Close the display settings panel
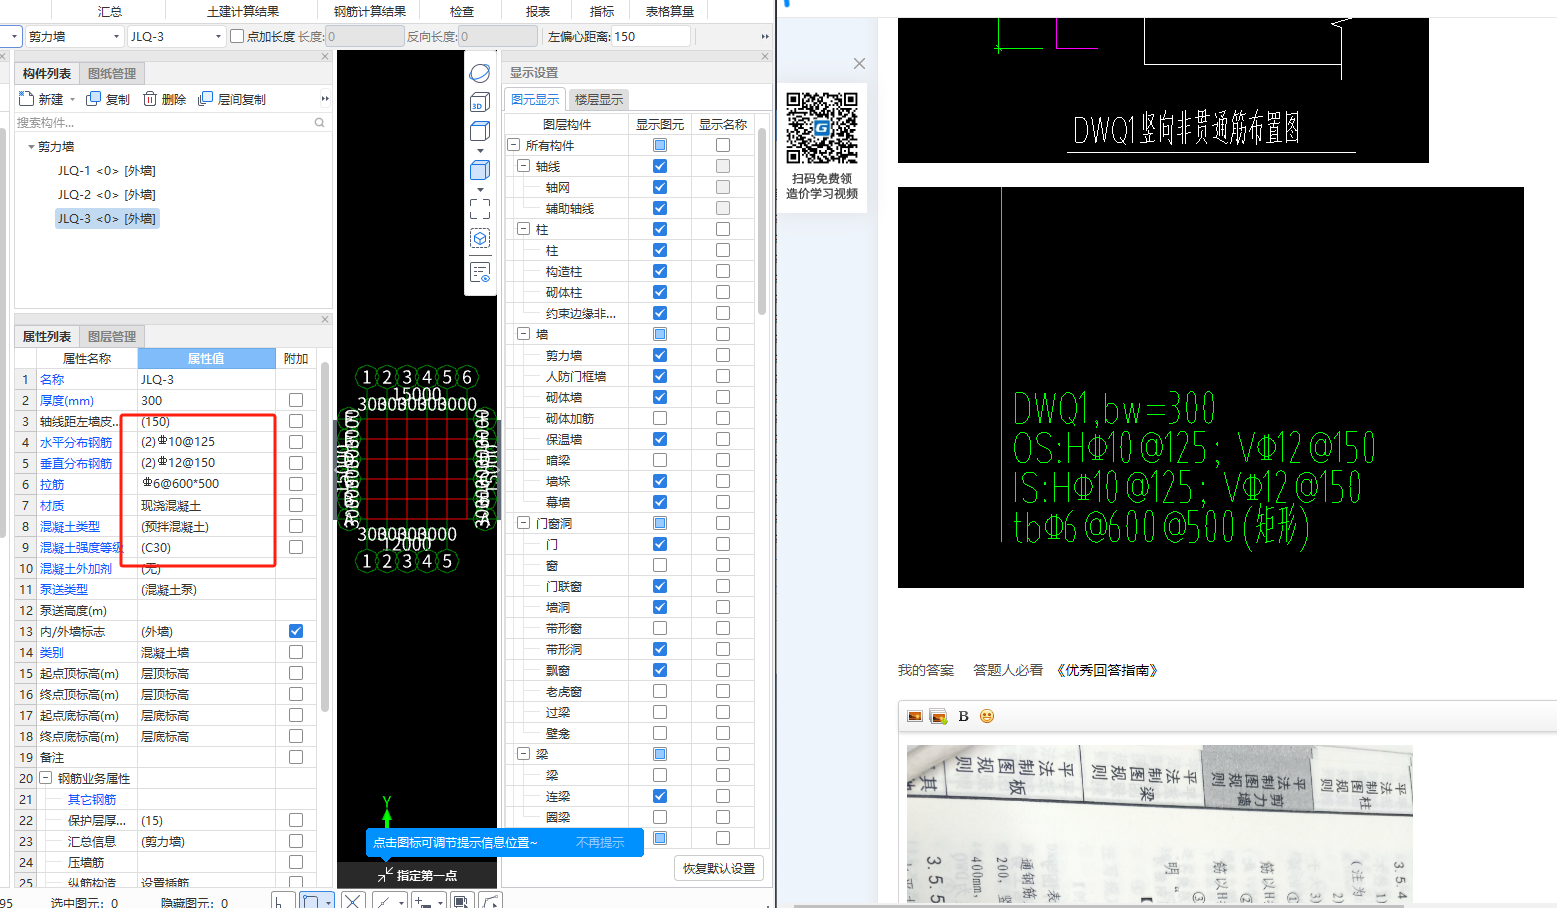1557x908 pixels. point(765,56)
